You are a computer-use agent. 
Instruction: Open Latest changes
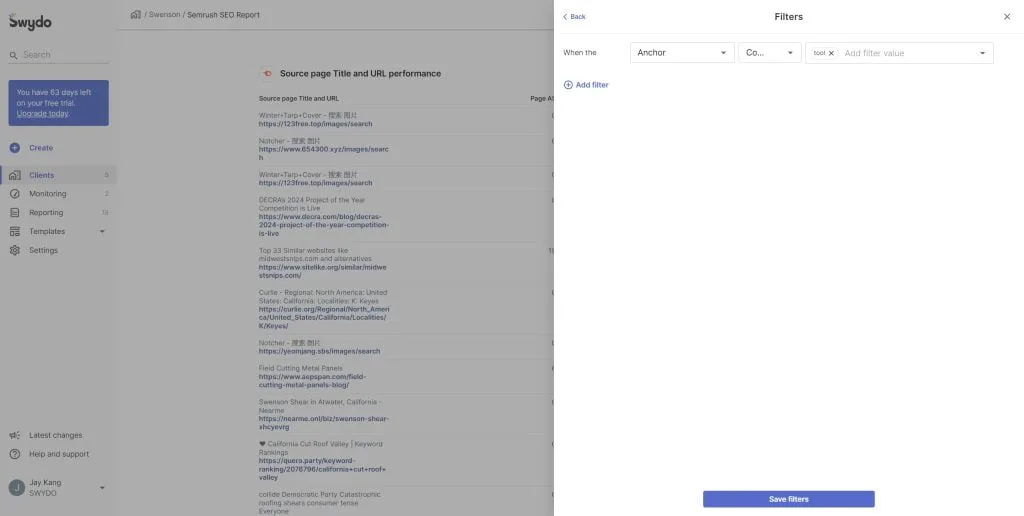(x=56, y=436)
